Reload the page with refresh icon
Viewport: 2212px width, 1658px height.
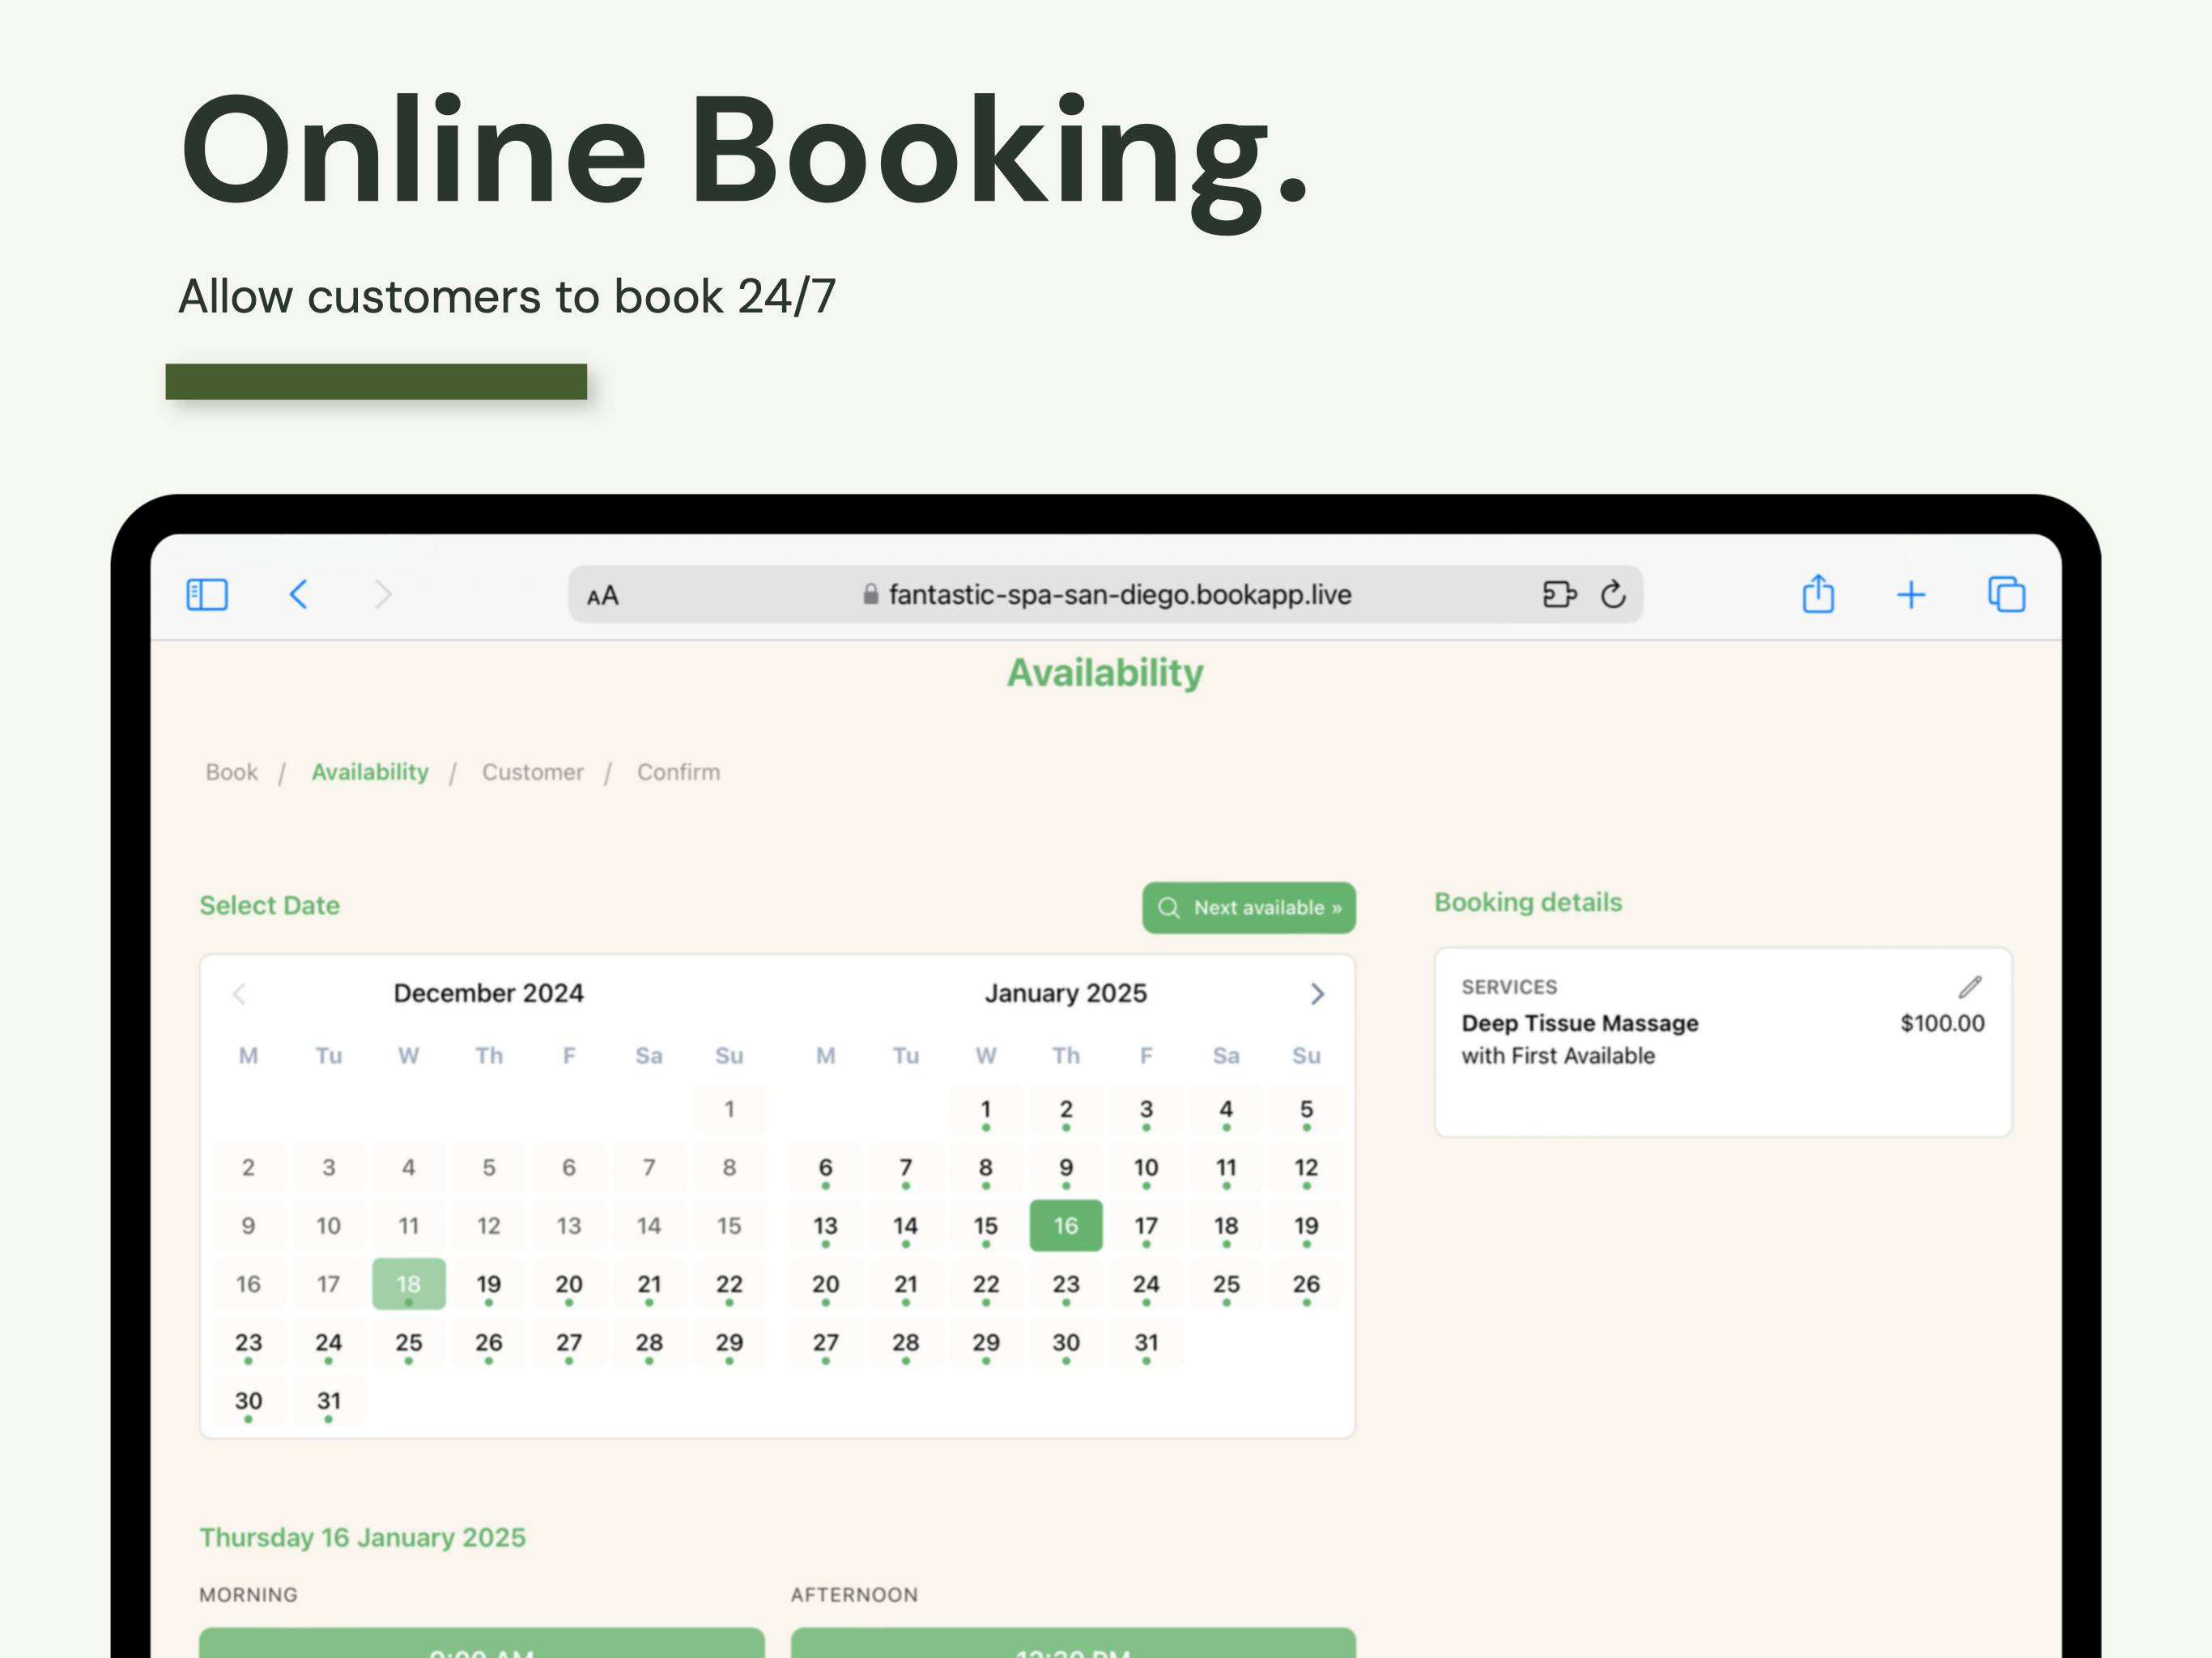(1613, 595)
